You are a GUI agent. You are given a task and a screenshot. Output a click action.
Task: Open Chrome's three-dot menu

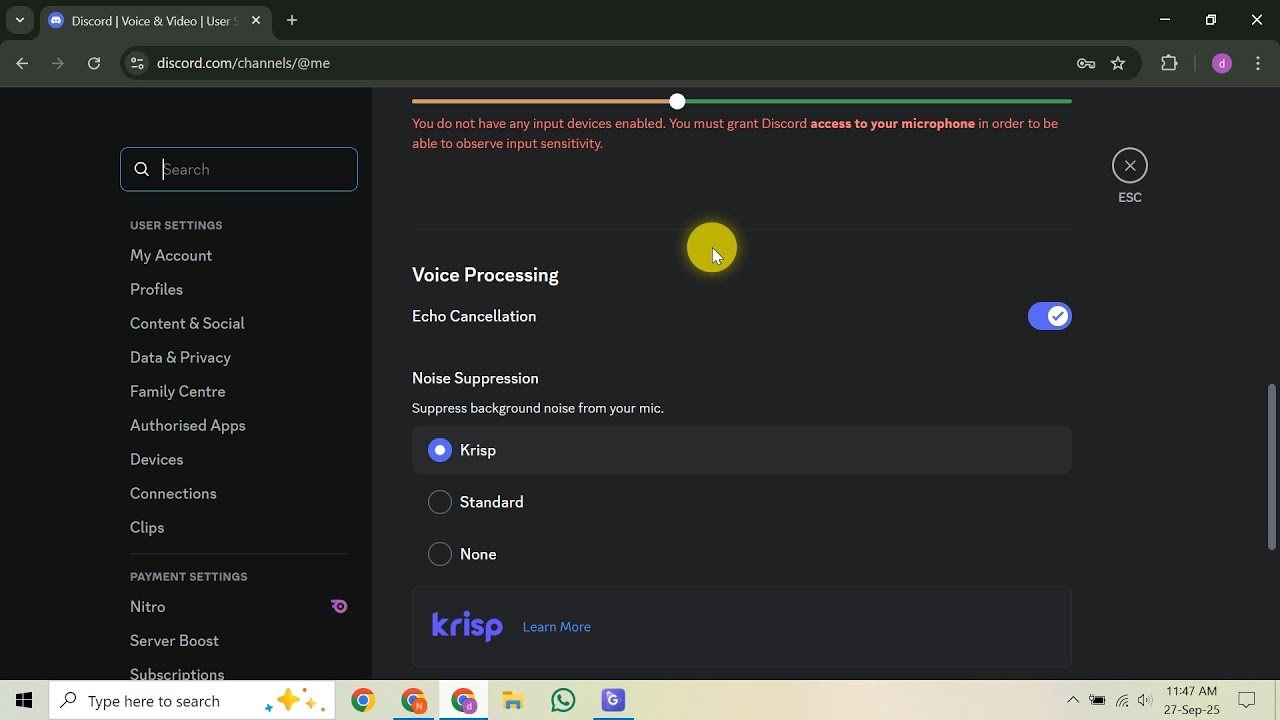[1258, 63]
